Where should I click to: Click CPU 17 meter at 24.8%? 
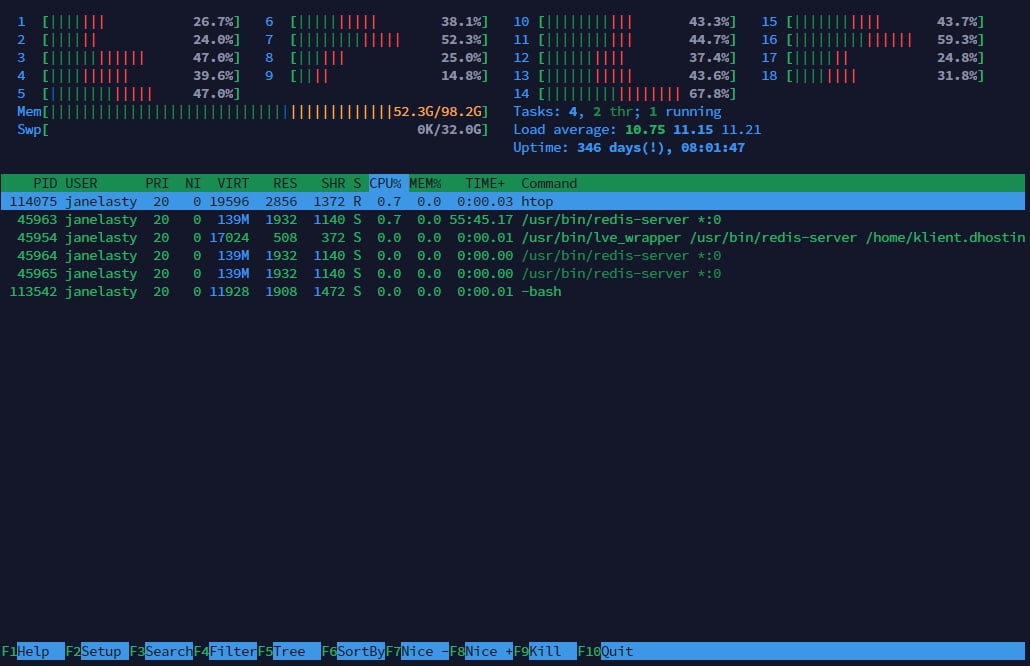(x=873, y=58)
